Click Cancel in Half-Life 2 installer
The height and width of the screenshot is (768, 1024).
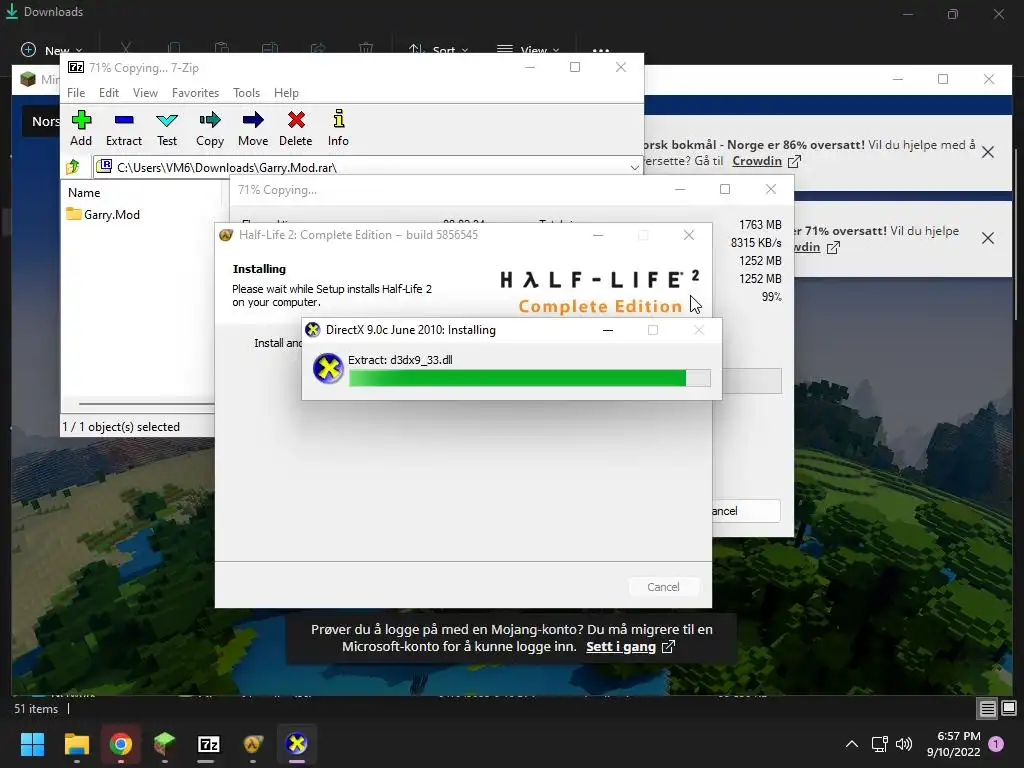[x=664, y=586]
